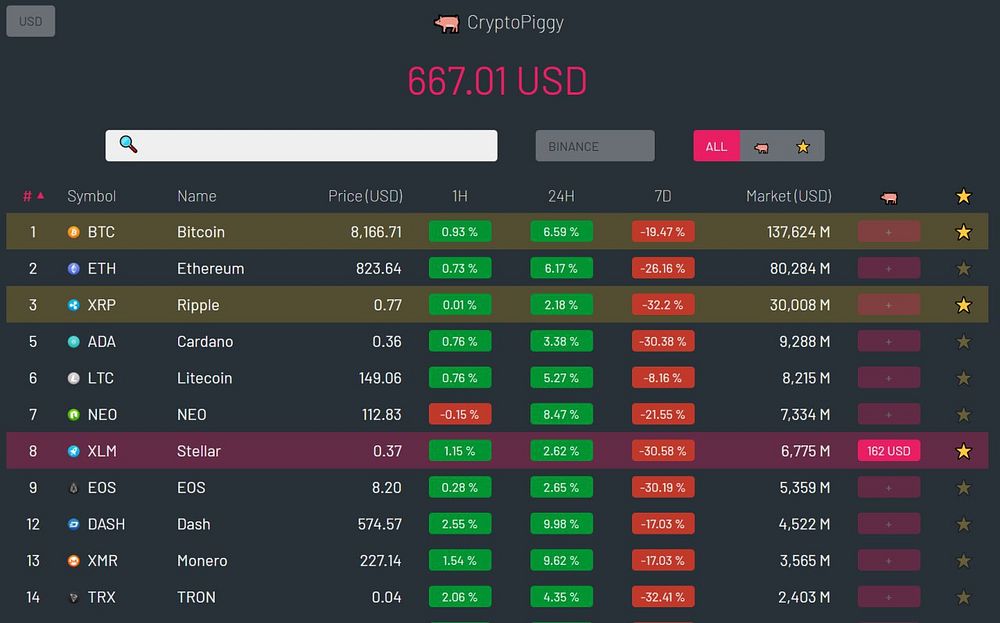Click the magnifier search icon

coord(128,144)
